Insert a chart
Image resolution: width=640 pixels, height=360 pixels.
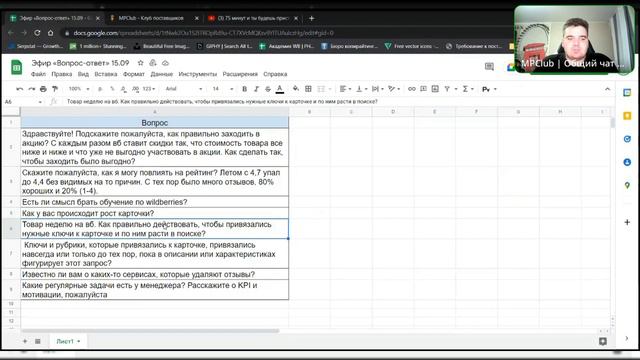point(435,89)
